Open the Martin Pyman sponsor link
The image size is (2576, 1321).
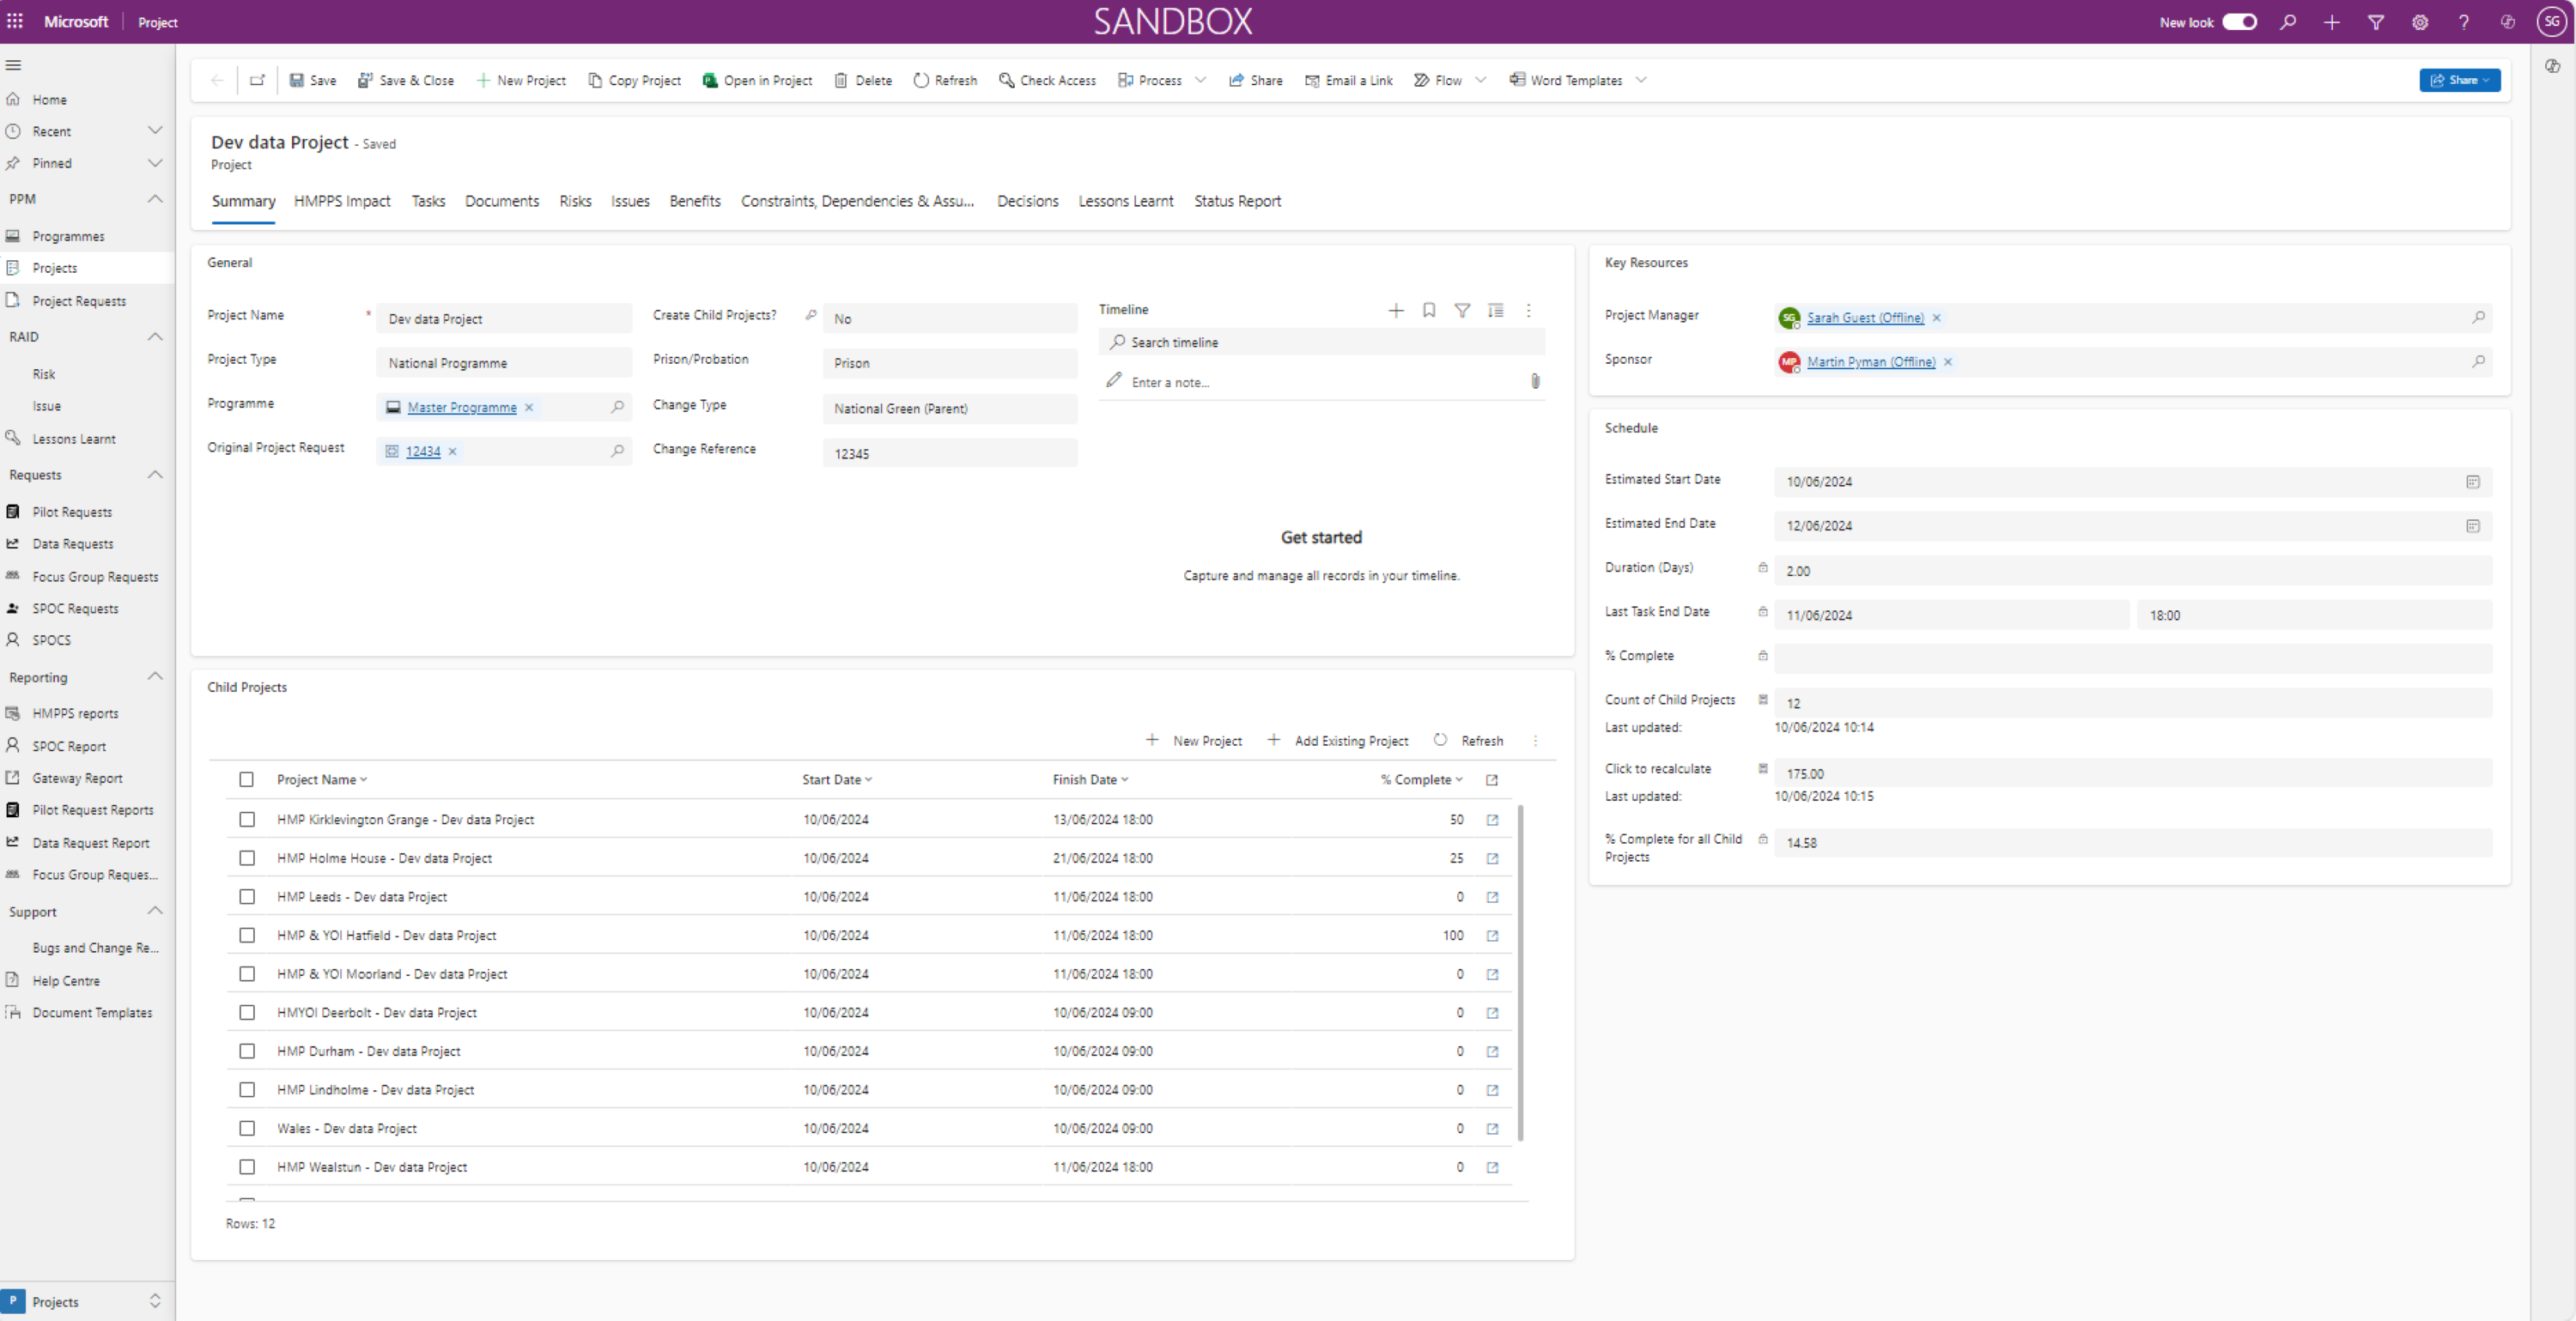tap(1870, 362)
